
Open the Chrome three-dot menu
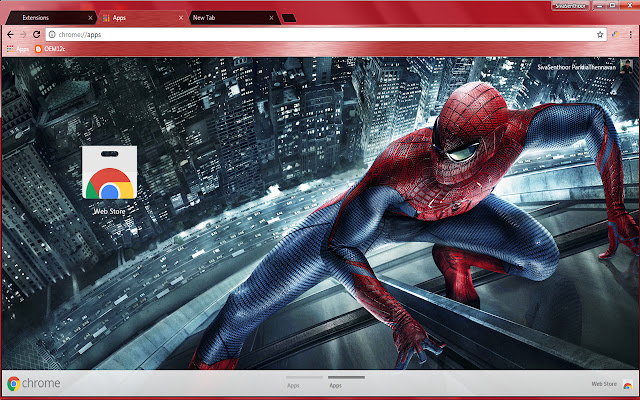coord(631,35)
